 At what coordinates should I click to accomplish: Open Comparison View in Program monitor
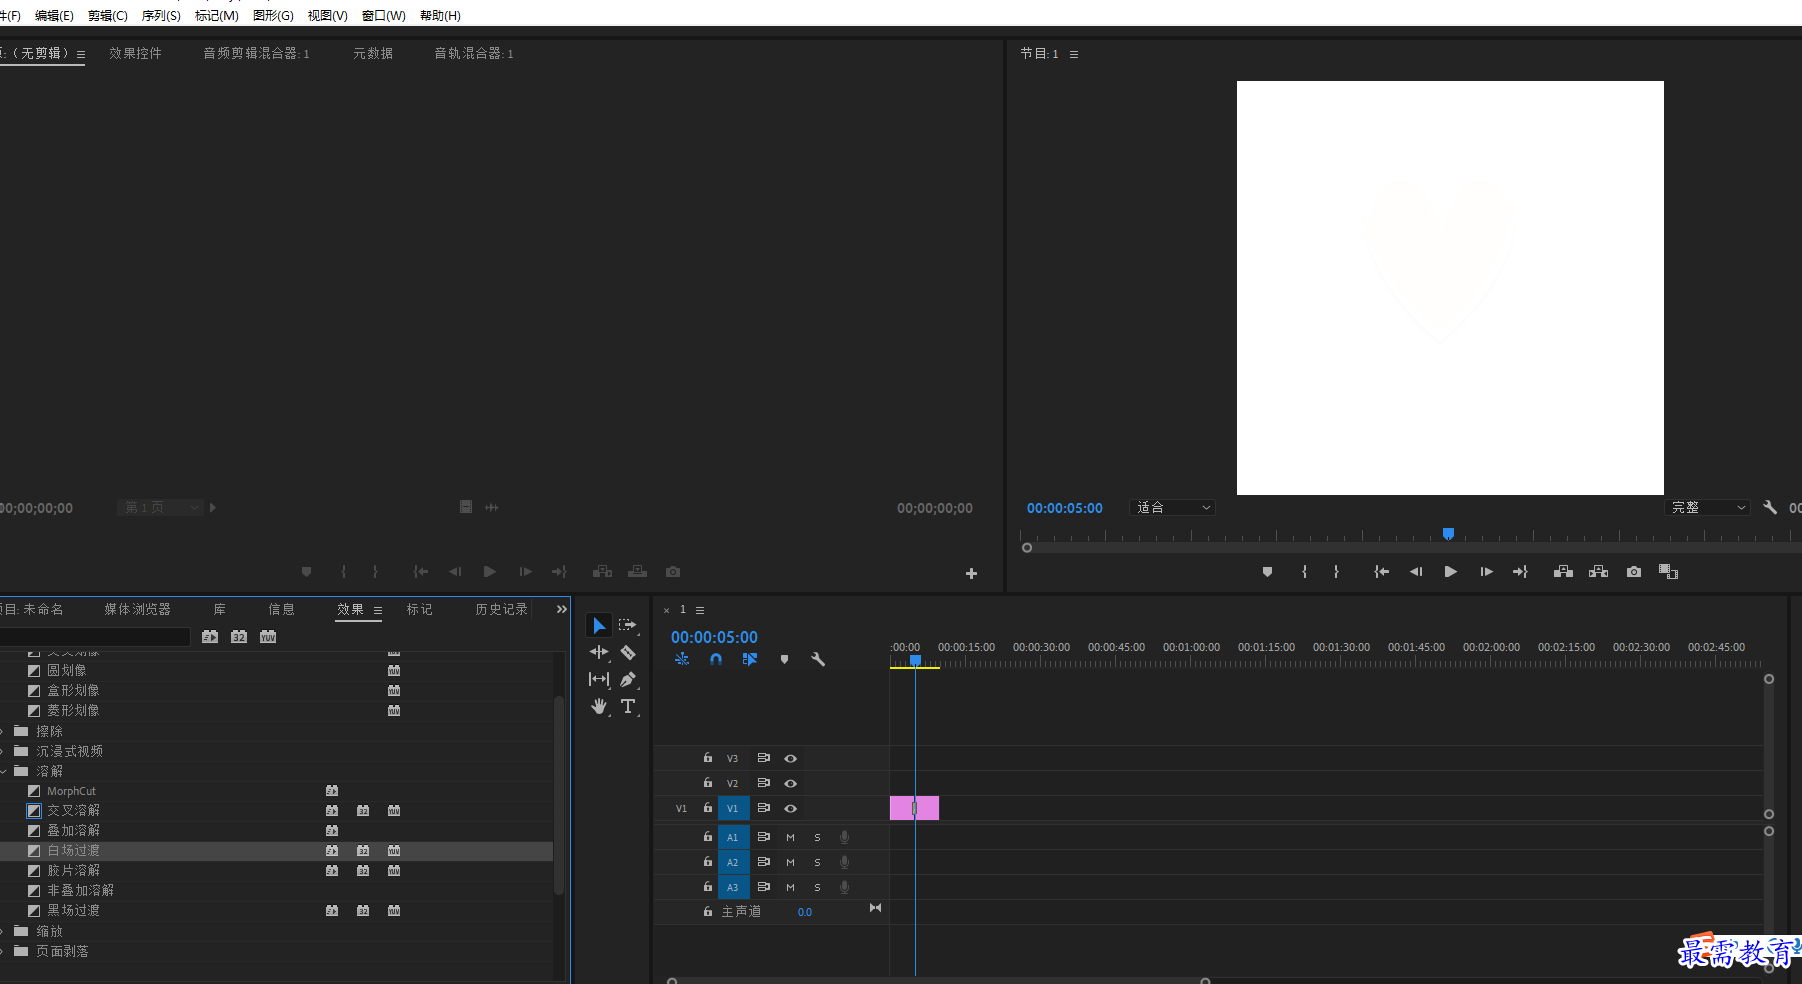[x=1668, y=572]
